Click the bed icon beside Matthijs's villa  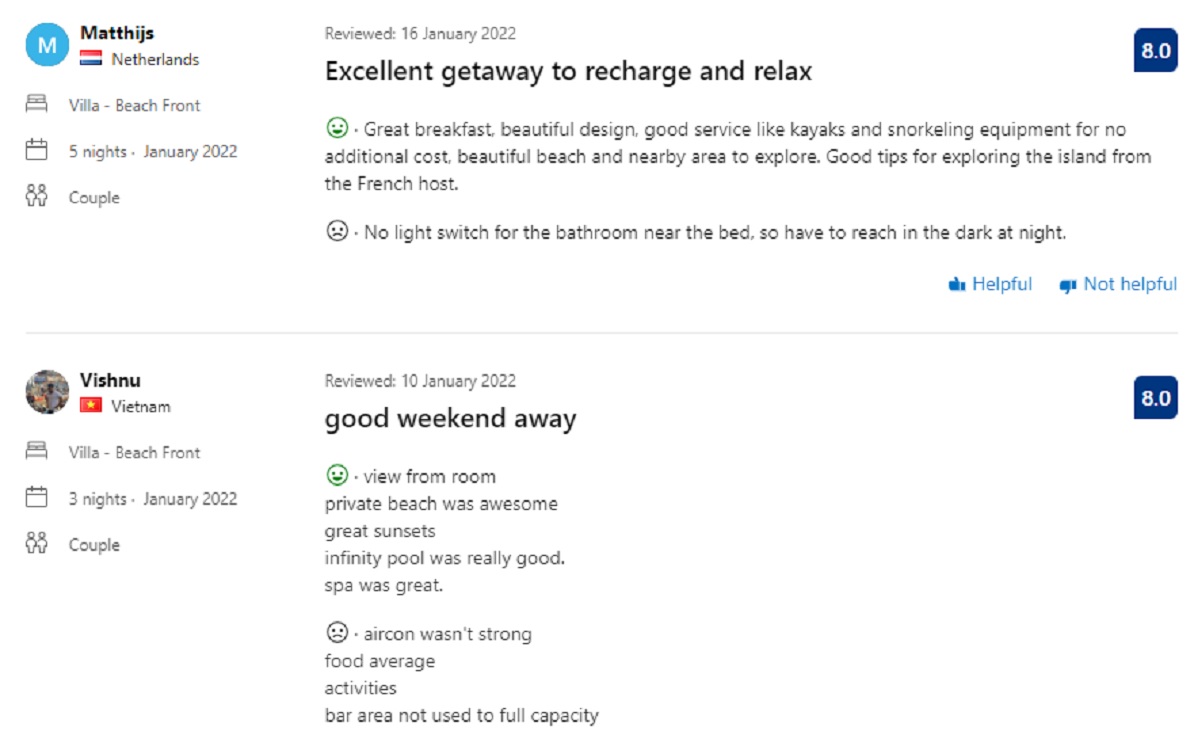37,104
